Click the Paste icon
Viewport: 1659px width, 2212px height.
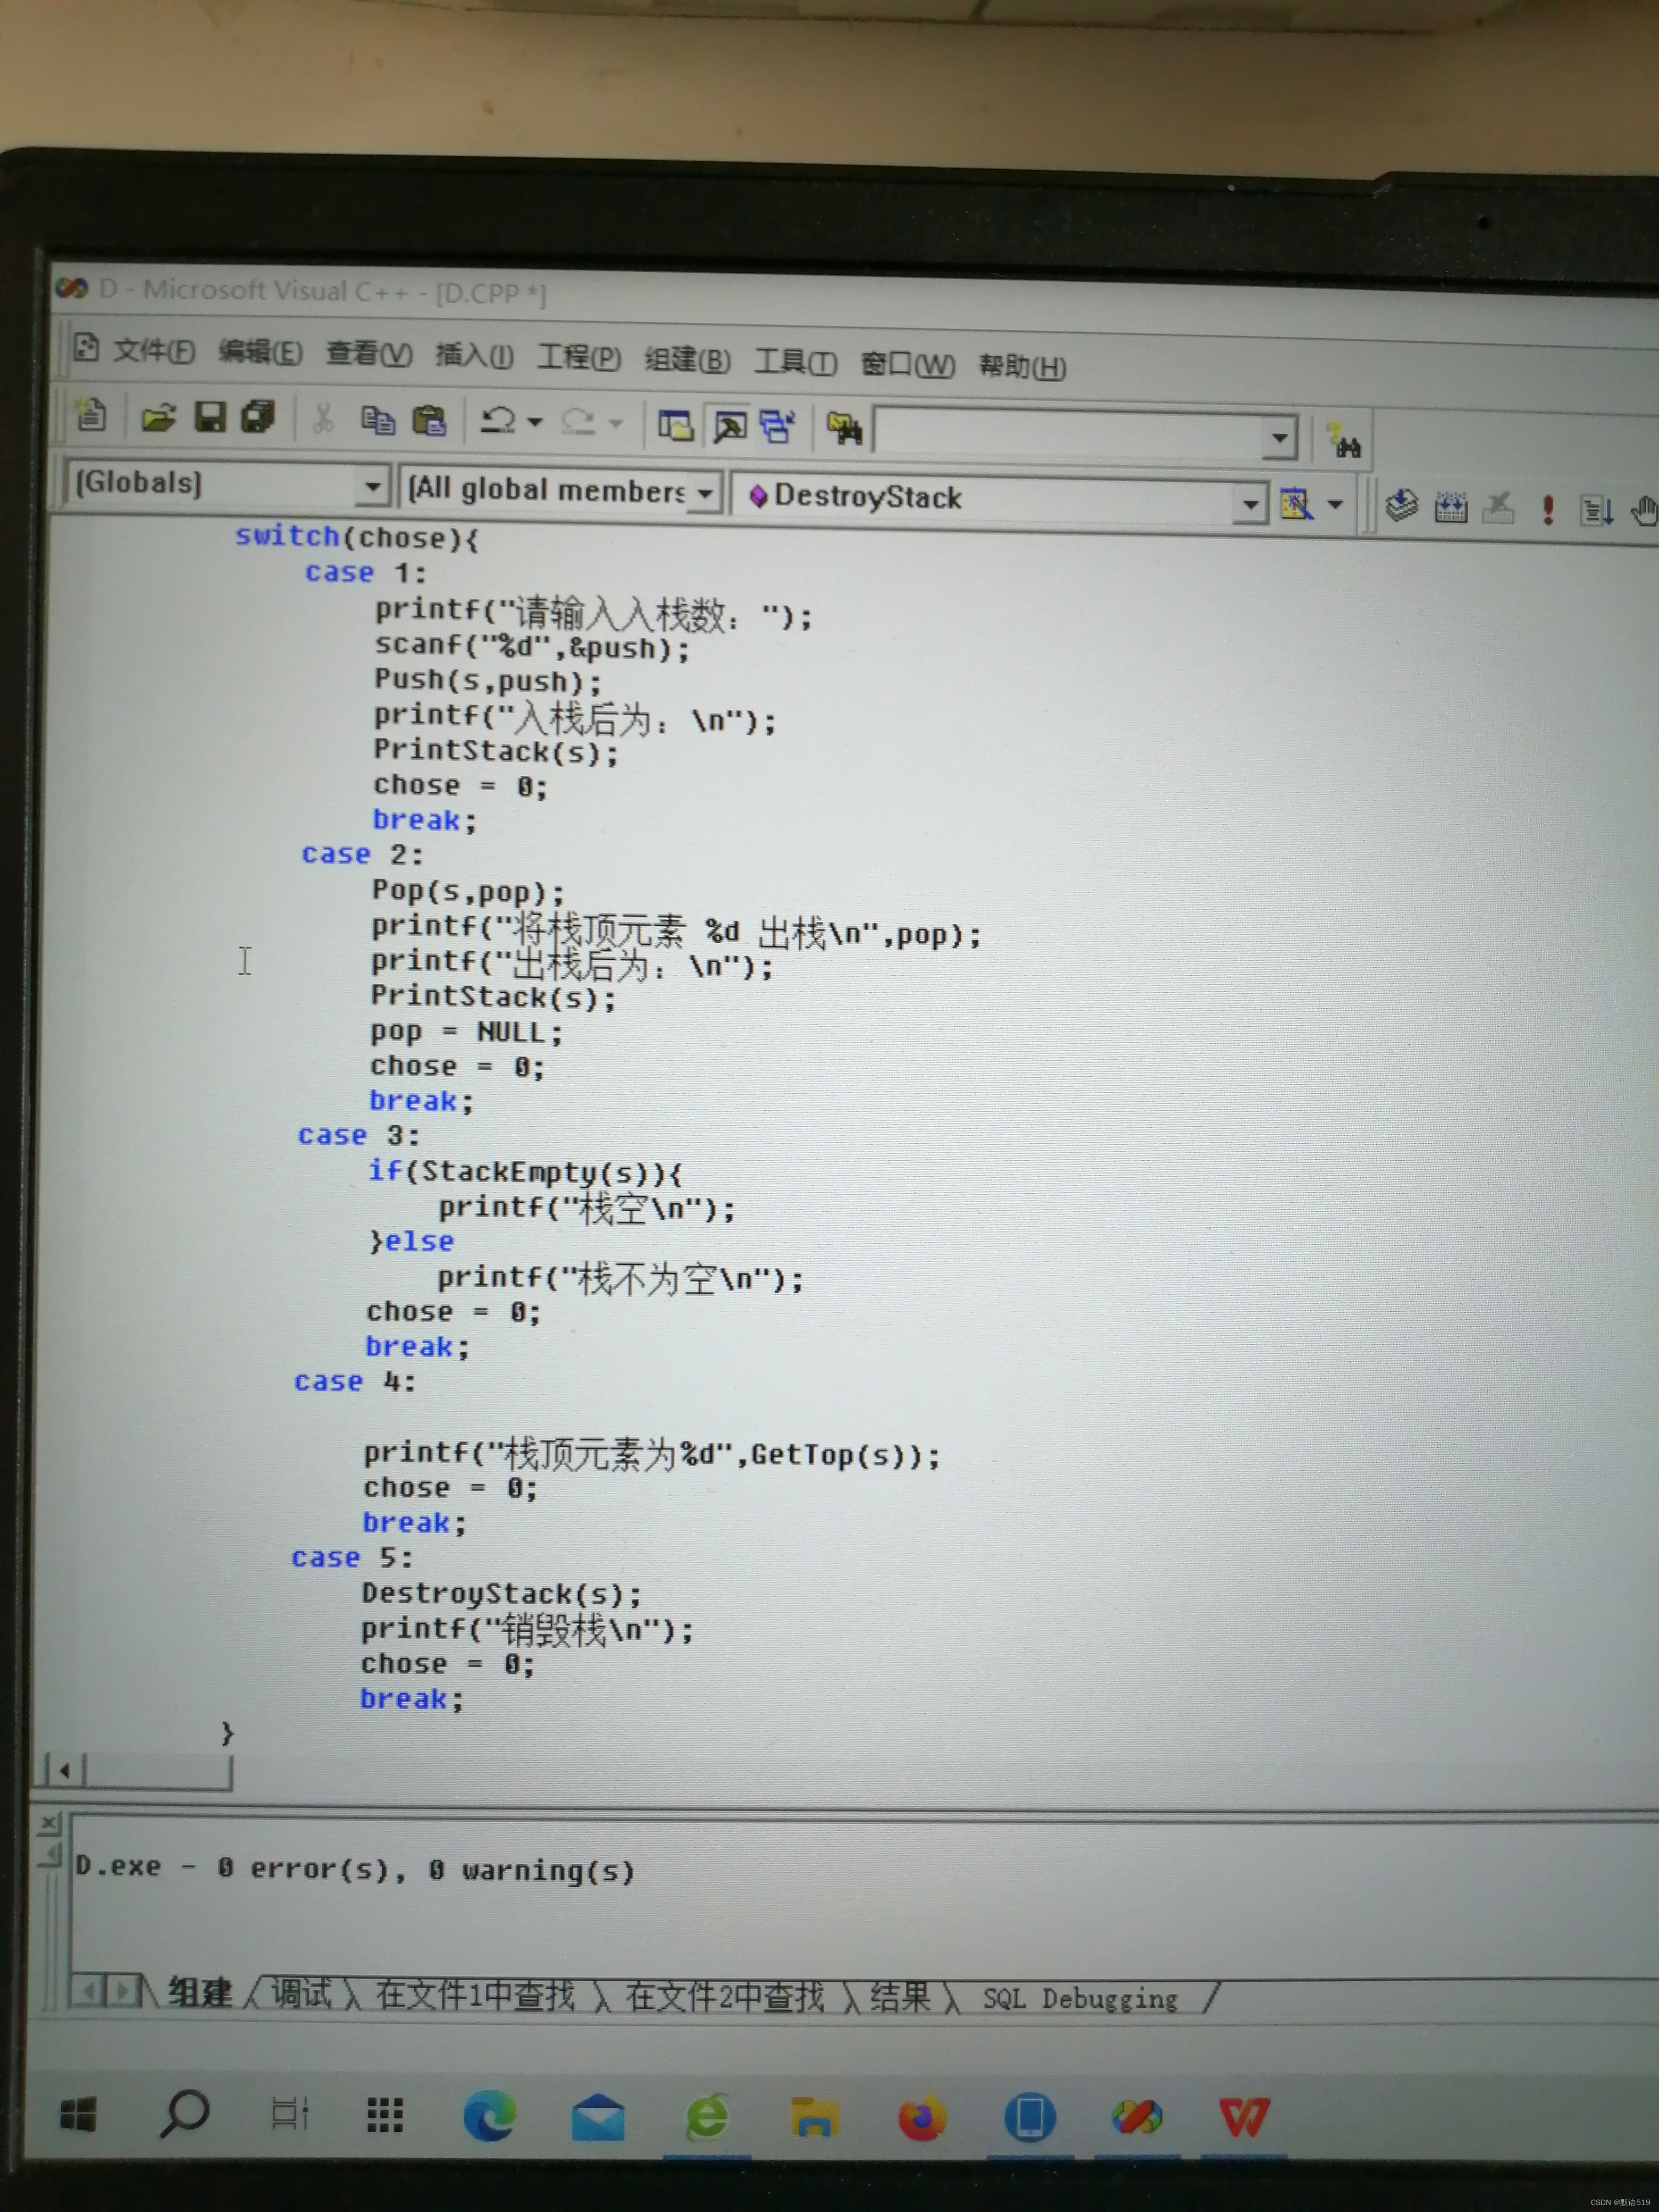point(429,421)
